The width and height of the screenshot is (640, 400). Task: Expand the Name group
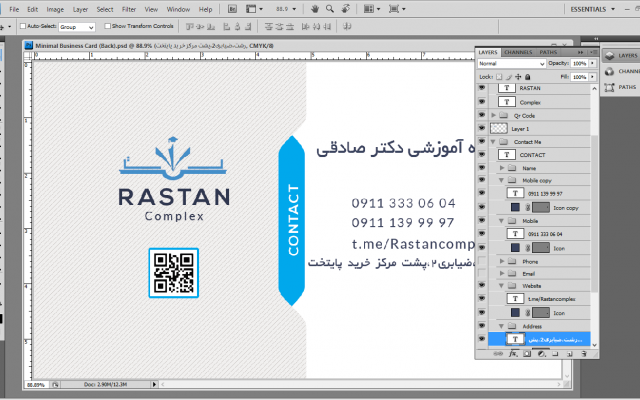[502, 168]
